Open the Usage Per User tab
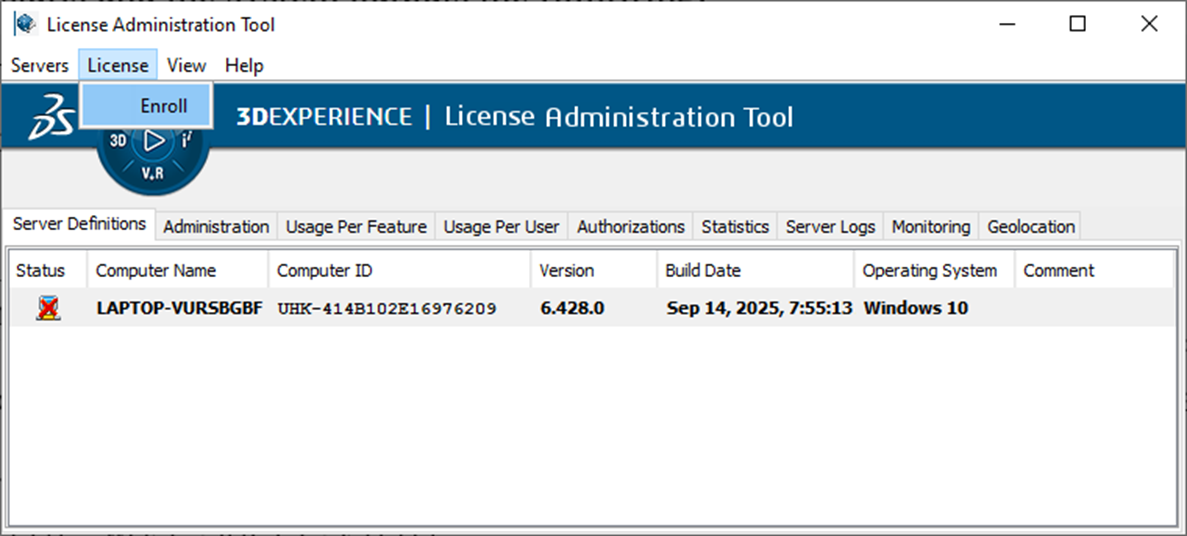1187x536 pixels. coord(501,227)
